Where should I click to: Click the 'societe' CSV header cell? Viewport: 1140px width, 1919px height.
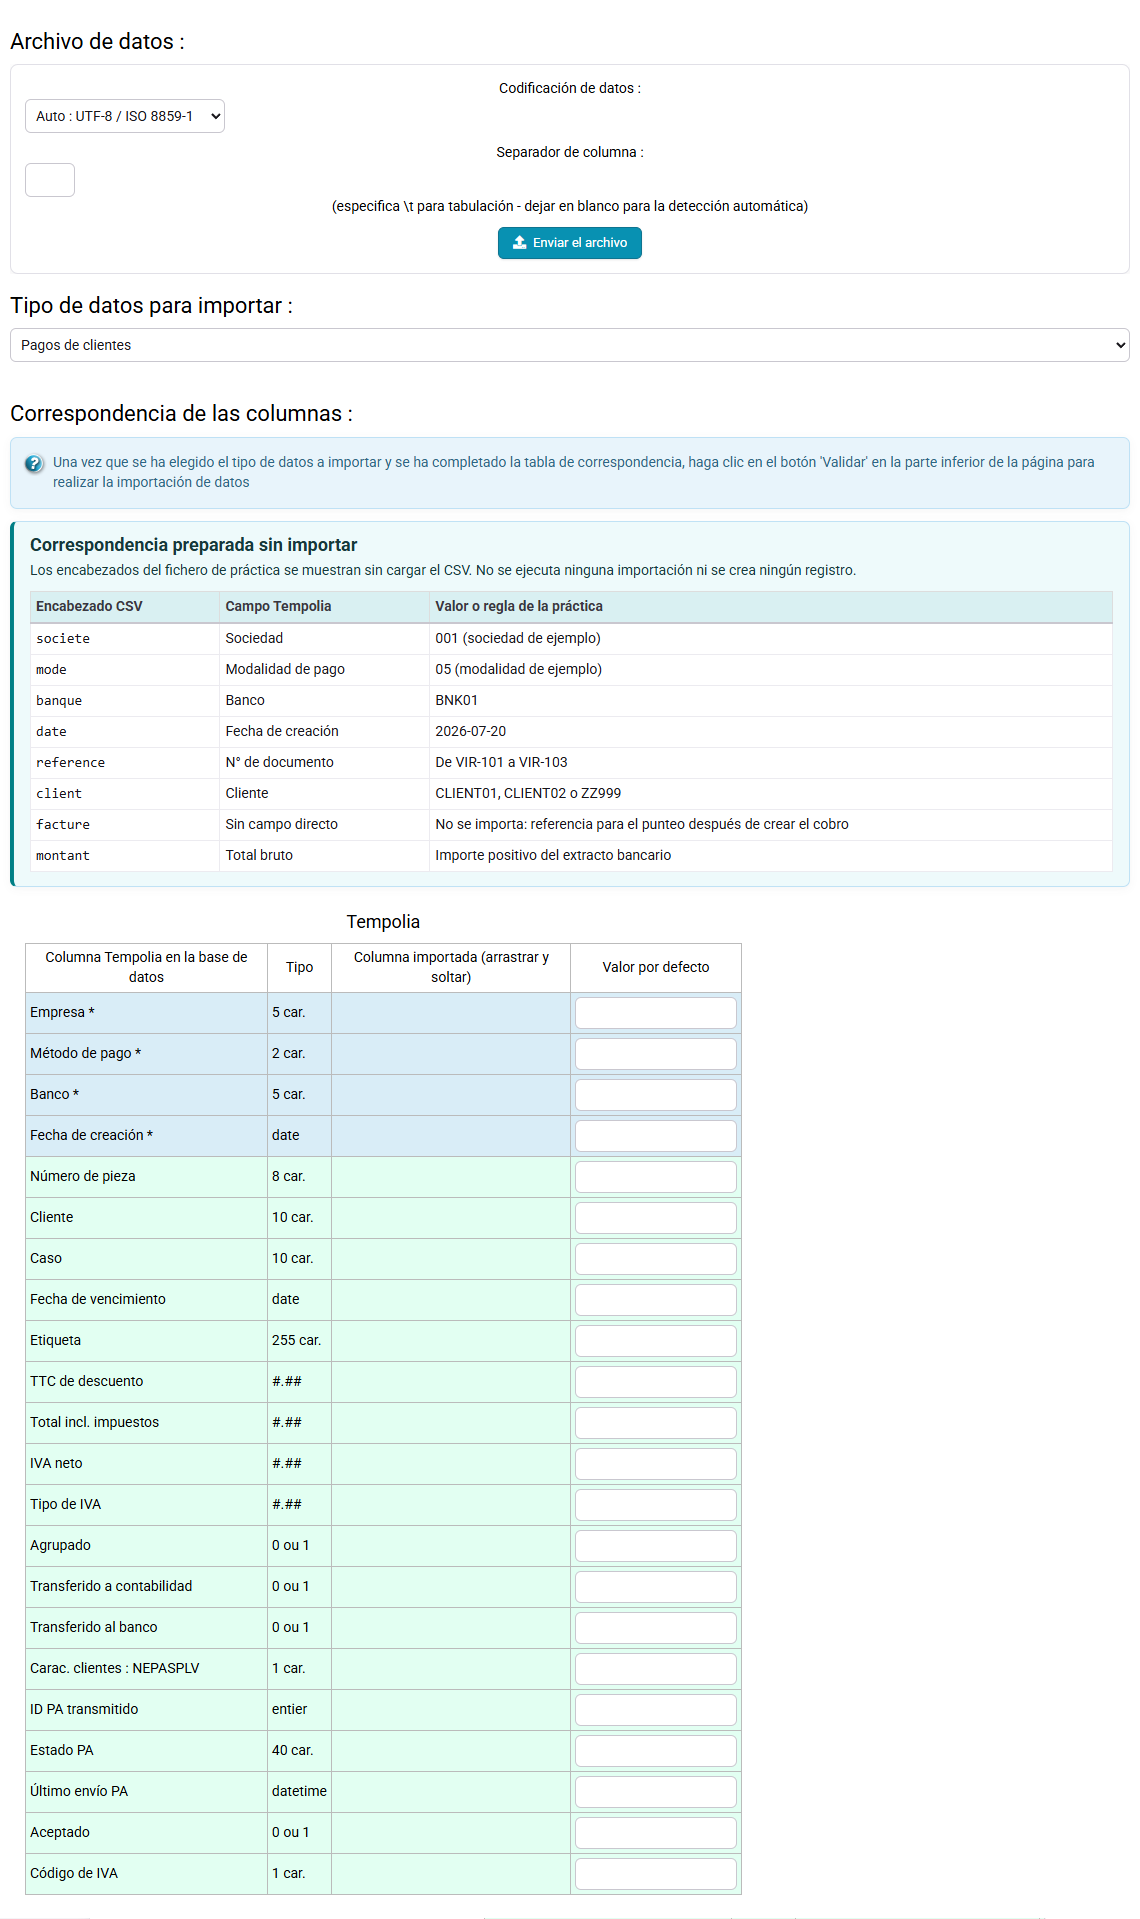tap(125, 638)
